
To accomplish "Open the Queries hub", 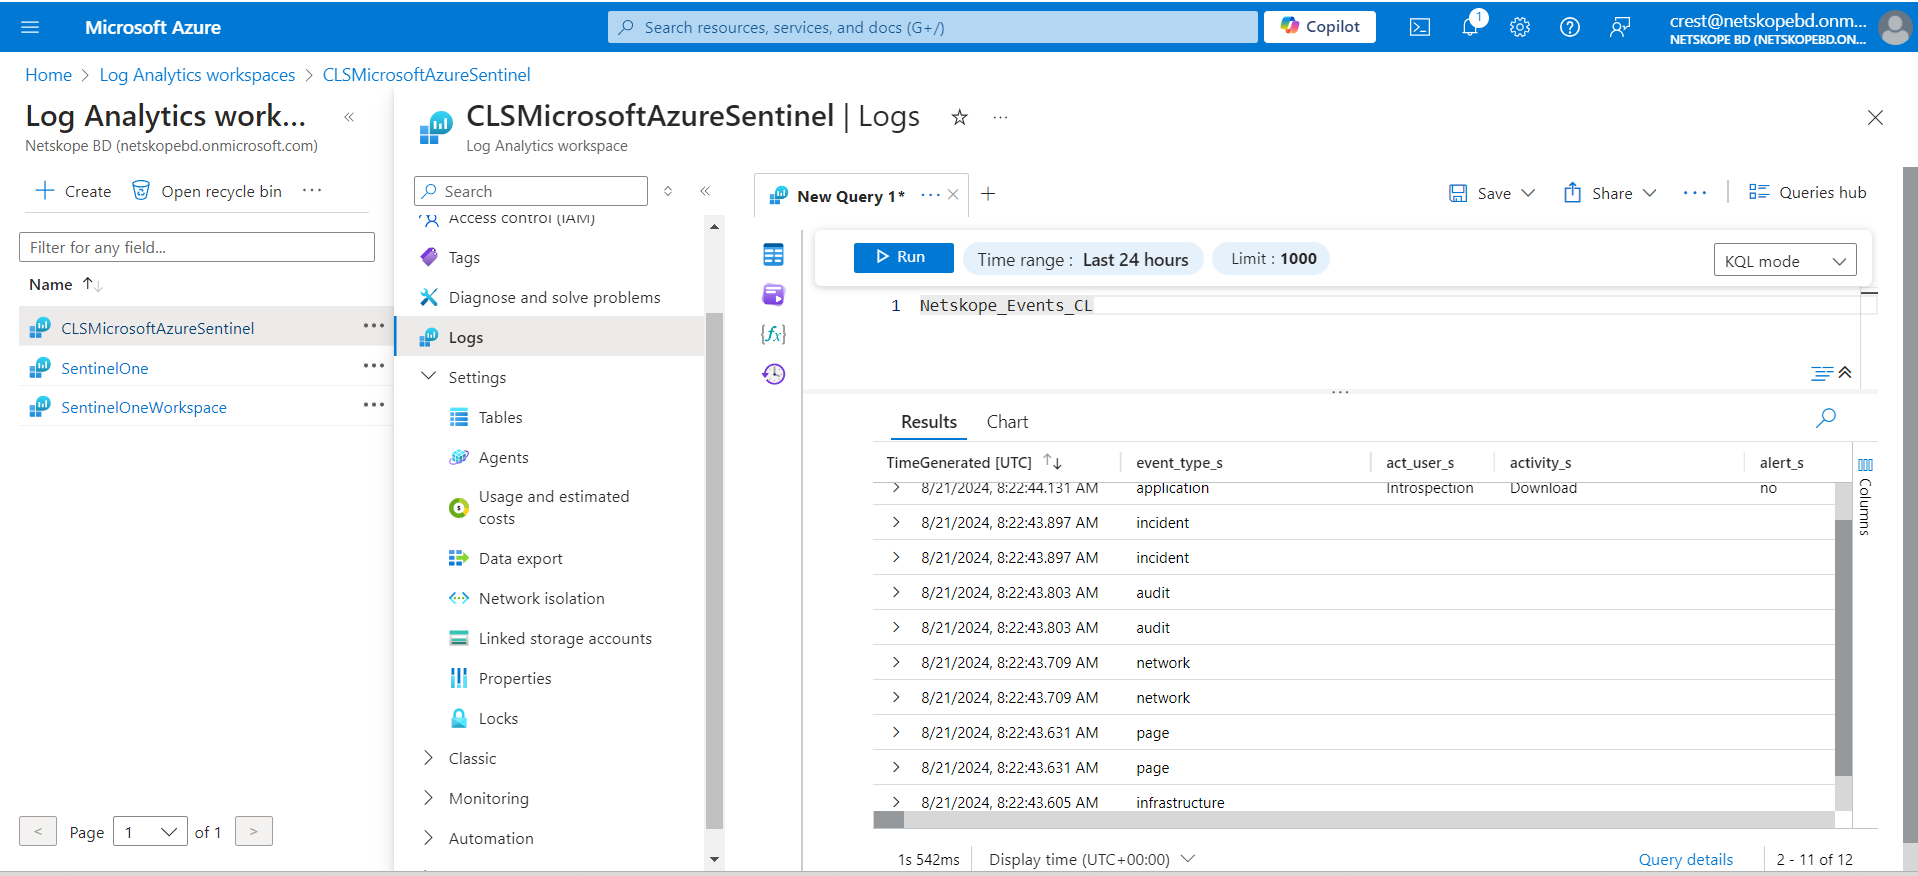I will [x=1807, y=193].
